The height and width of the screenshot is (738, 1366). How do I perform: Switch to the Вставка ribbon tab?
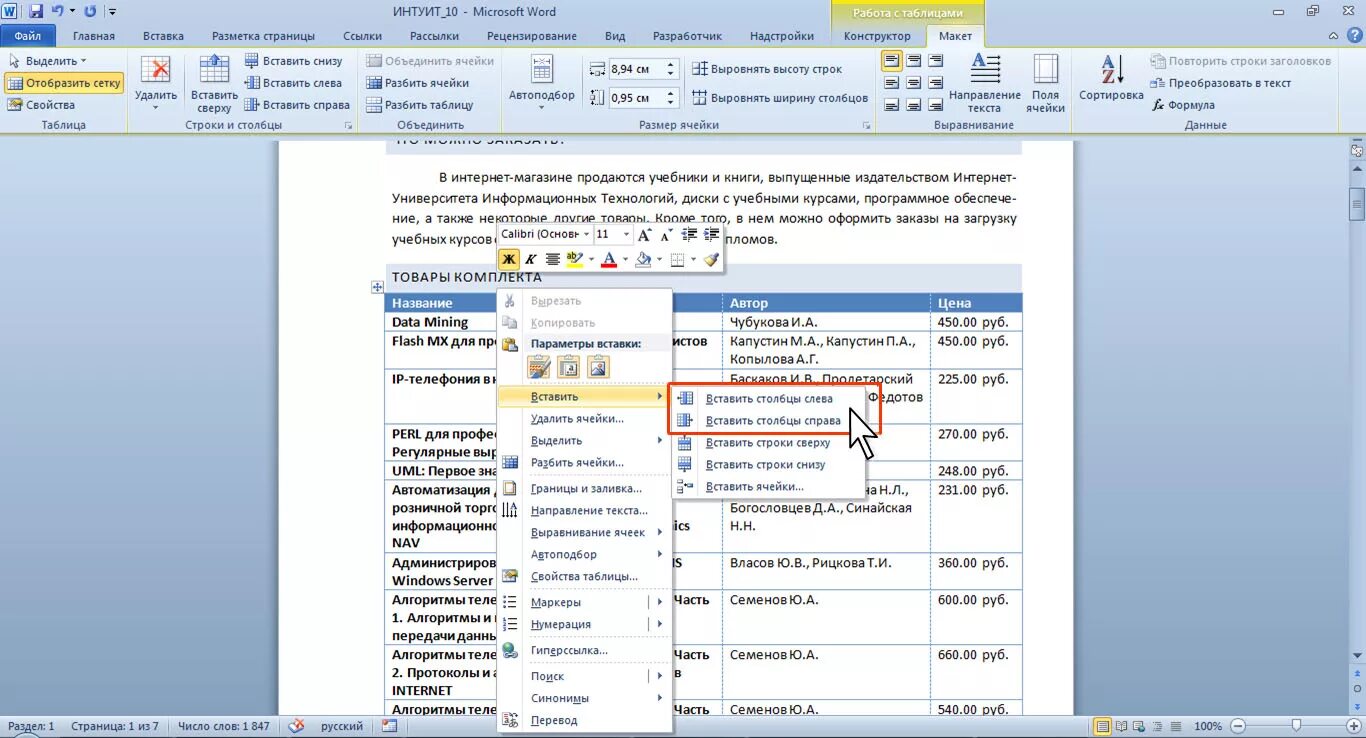tap(163, 36)
